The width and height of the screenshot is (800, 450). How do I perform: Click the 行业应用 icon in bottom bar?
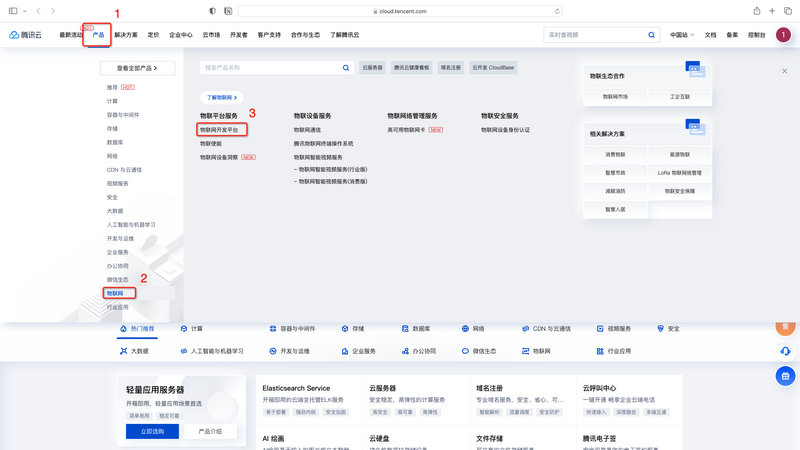pos(600,351)
